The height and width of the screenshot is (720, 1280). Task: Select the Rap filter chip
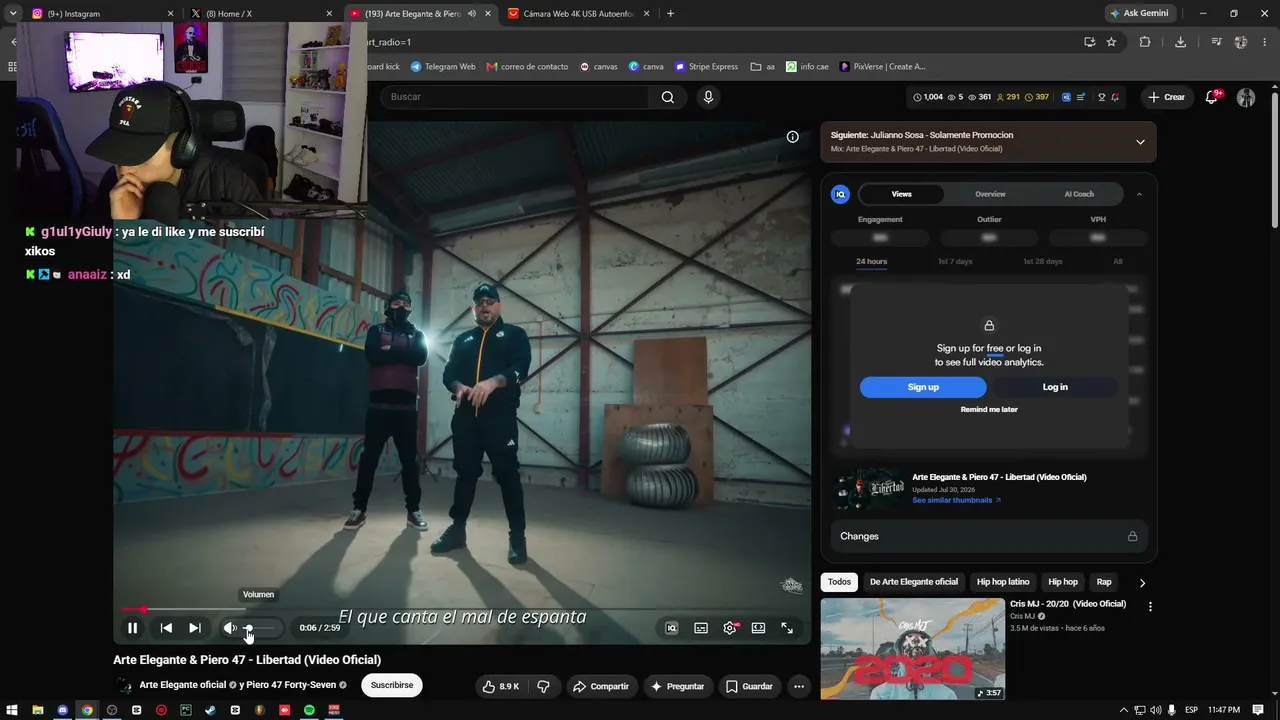(1104, 582)
